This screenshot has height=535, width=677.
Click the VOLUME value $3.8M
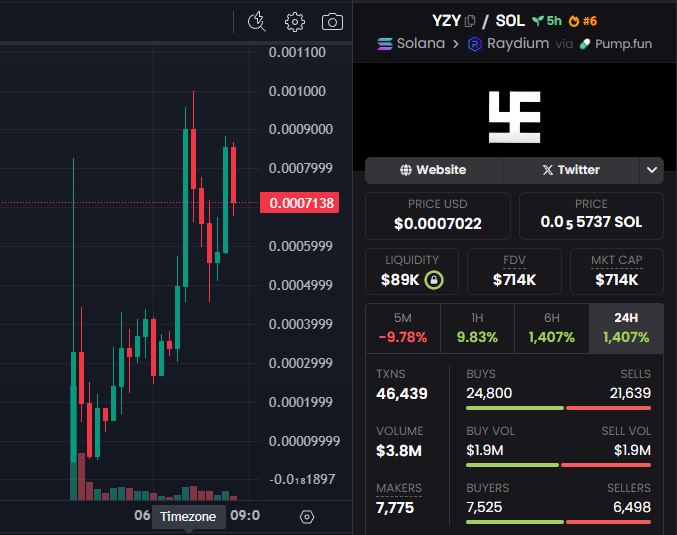[399, 451]
